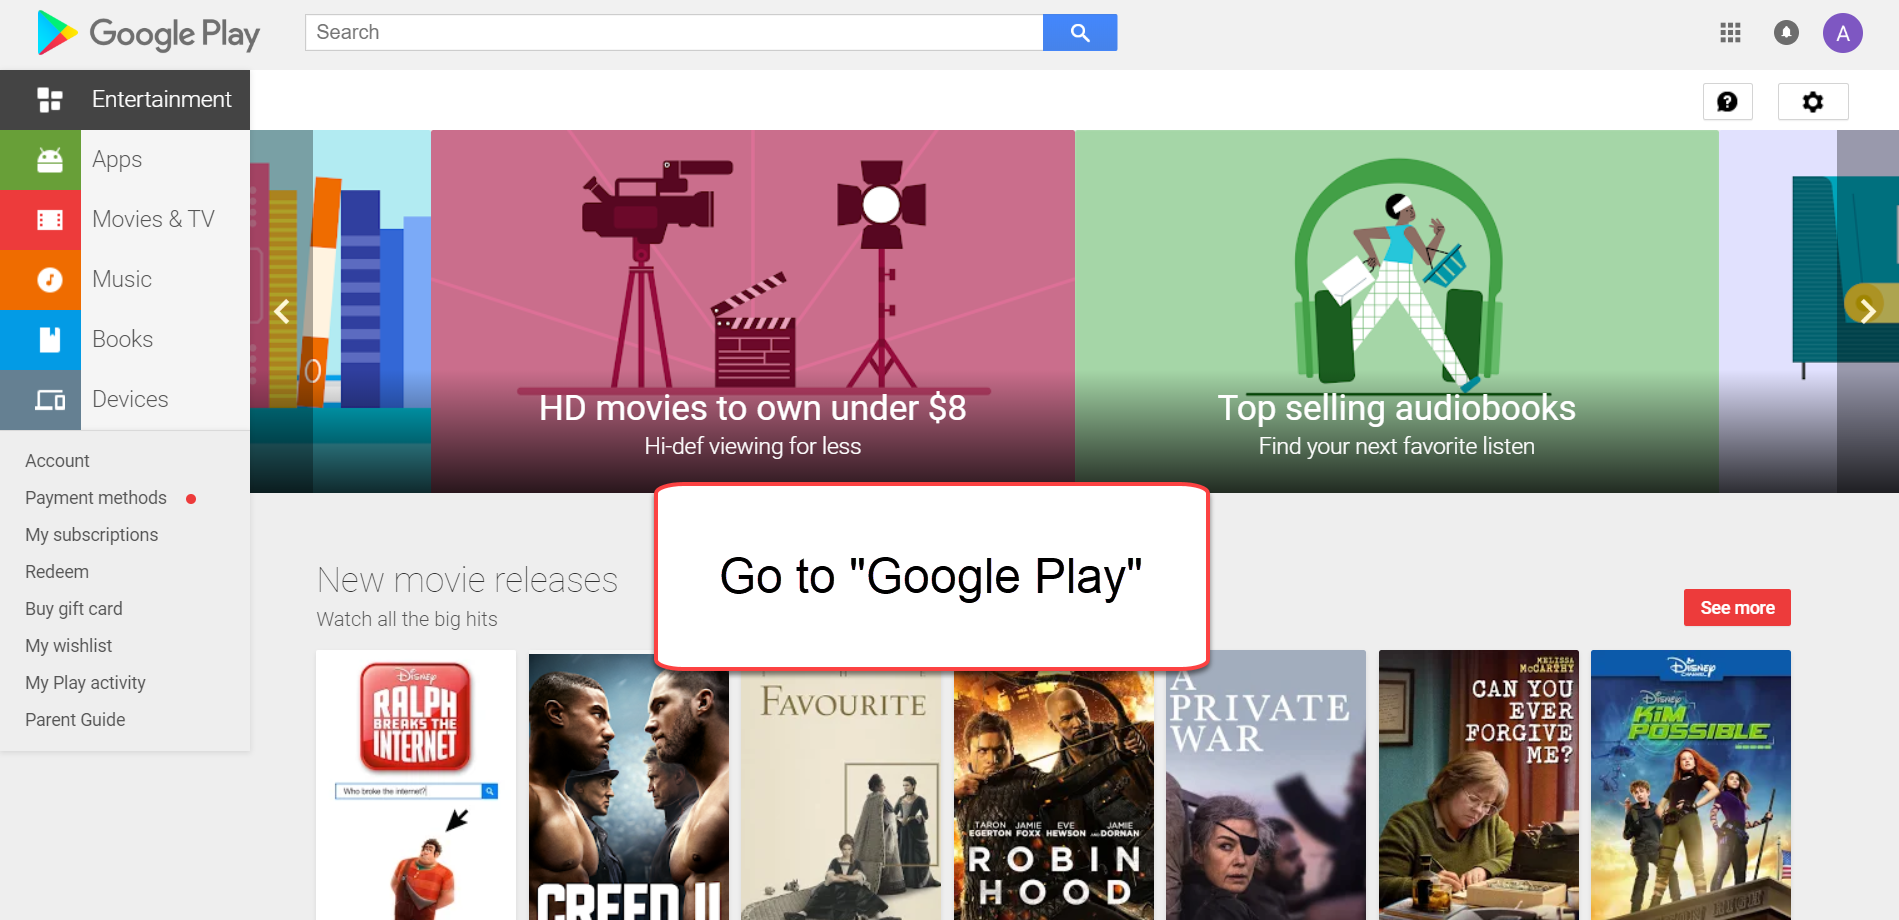Open the Creed II movie poster
Viewport: 1899px width, 920px height.
pyautogui.click(x=629, y=785)
